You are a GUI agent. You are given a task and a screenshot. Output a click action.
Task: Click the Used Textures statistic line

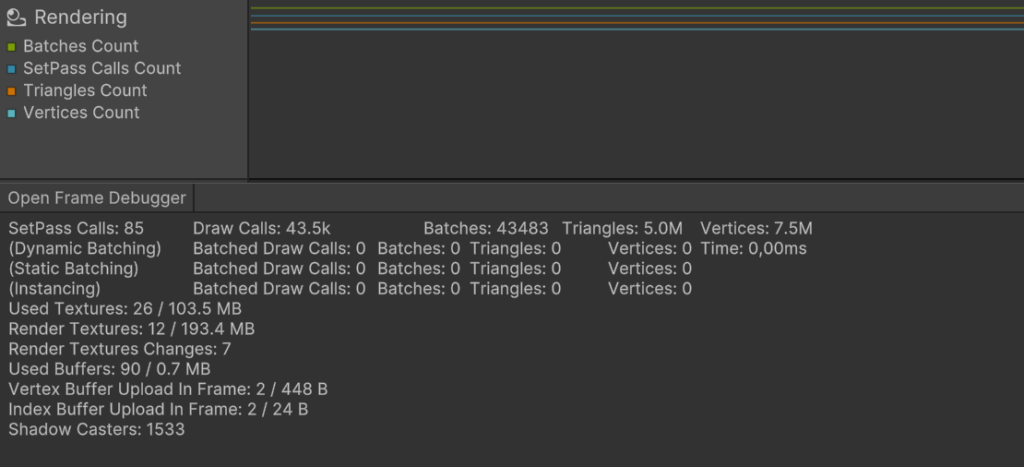[125, 309]
